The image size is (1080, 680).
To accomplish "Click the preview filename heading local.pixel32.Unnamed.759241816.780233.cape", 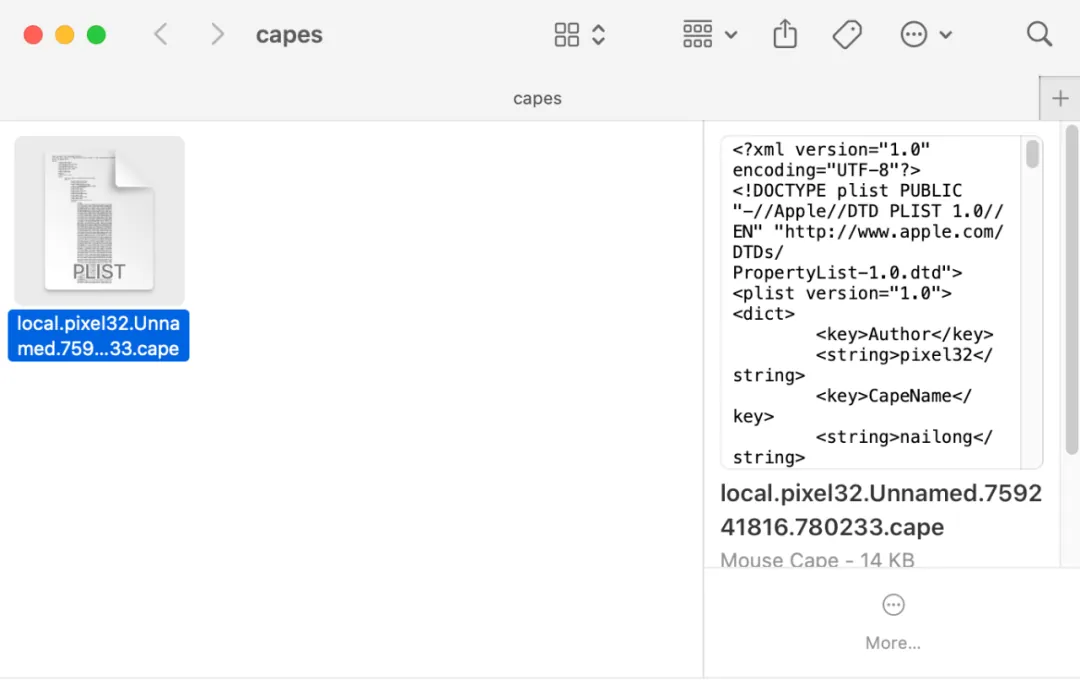I will [881, 510].
